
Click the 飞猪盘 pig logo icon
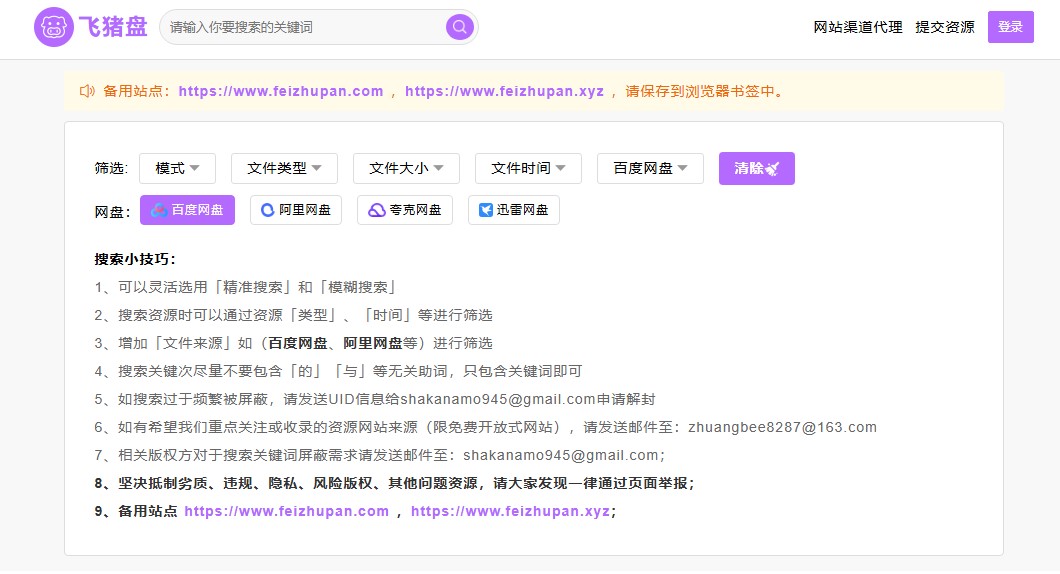point(54,27)
